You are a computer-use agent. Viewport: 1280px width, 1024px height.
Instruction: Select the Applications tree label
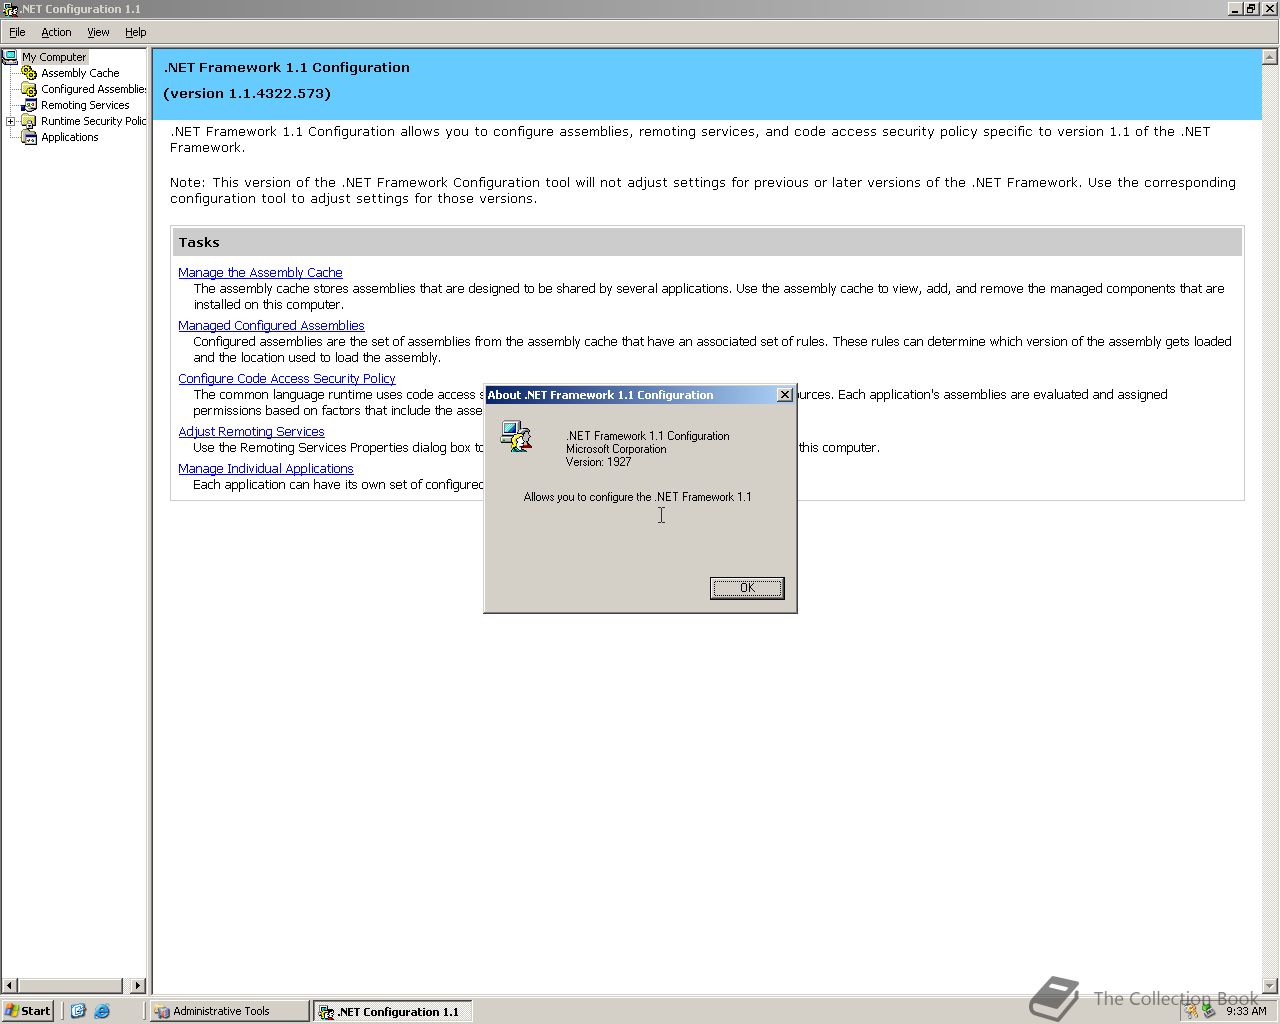coord(70,137)
